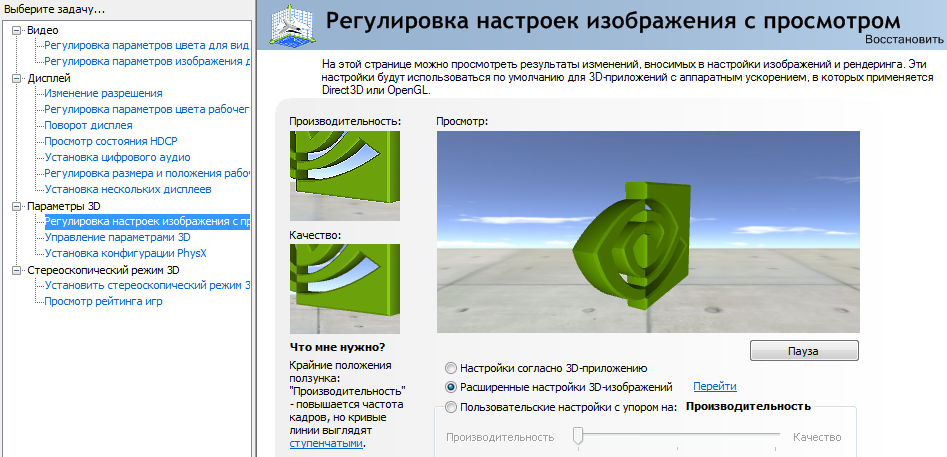
Task: Open Регулировка параметров изображения under Видео
Action: [x=147, y=62]
